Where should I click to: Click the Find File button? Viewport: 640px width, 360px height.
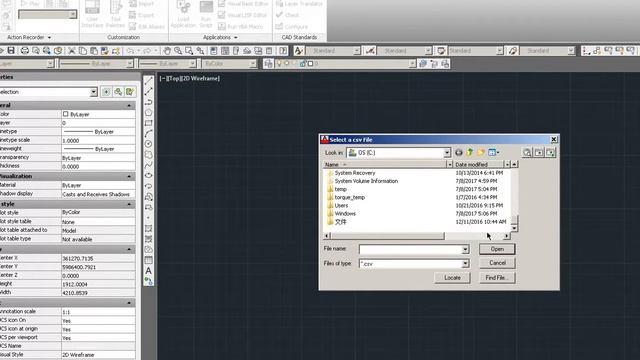coord(497,278)
